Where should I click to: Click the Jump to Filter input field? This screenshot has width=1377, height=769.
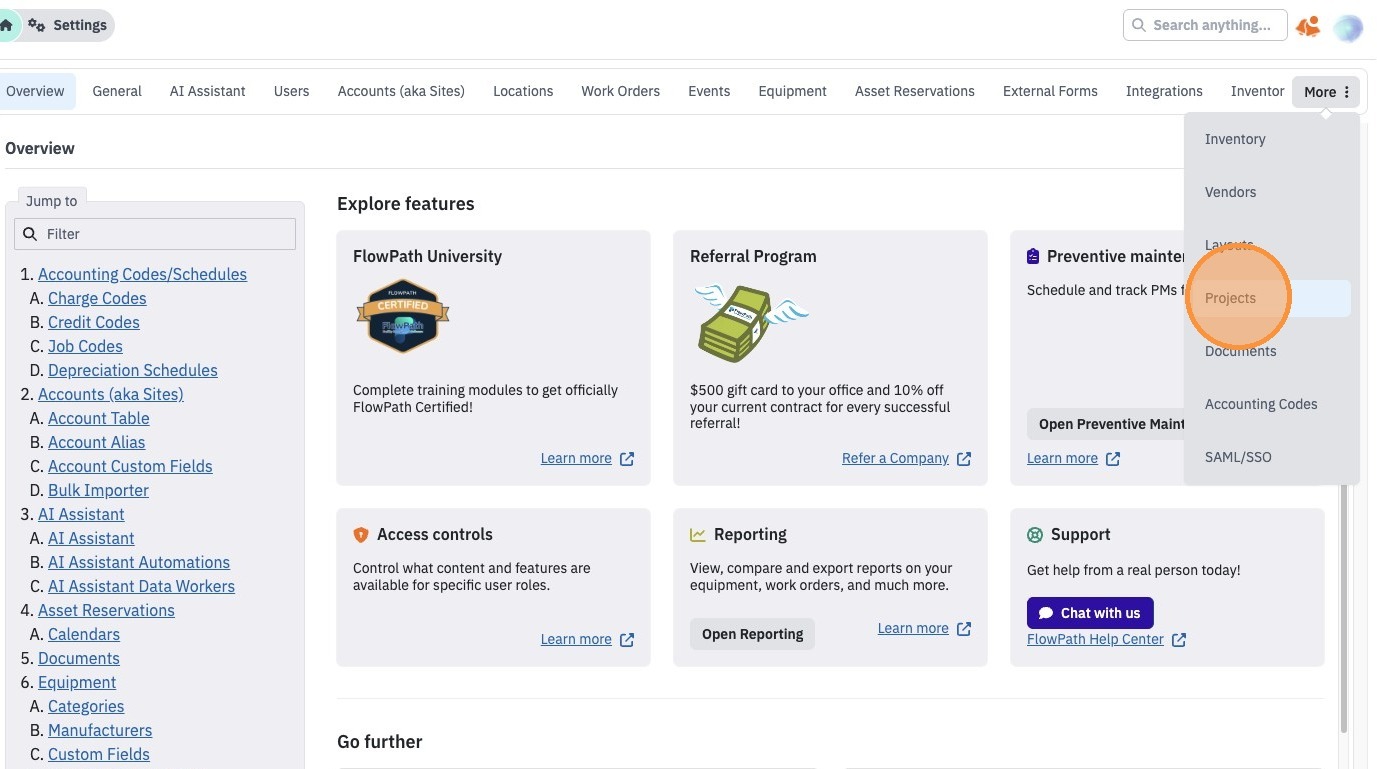pyautogui.click(x=155, y=234)
